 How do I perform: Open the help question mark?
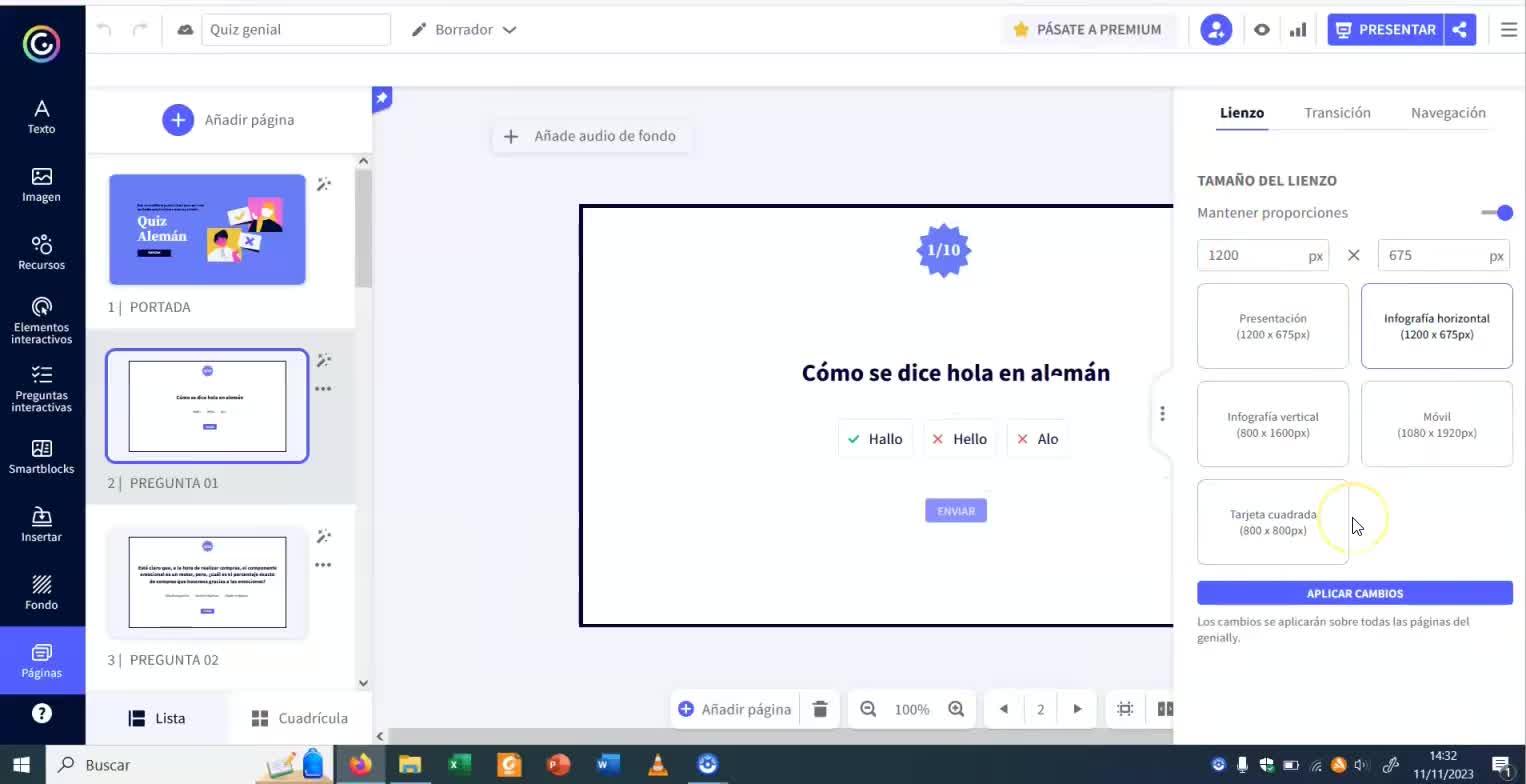coord(42,713)
